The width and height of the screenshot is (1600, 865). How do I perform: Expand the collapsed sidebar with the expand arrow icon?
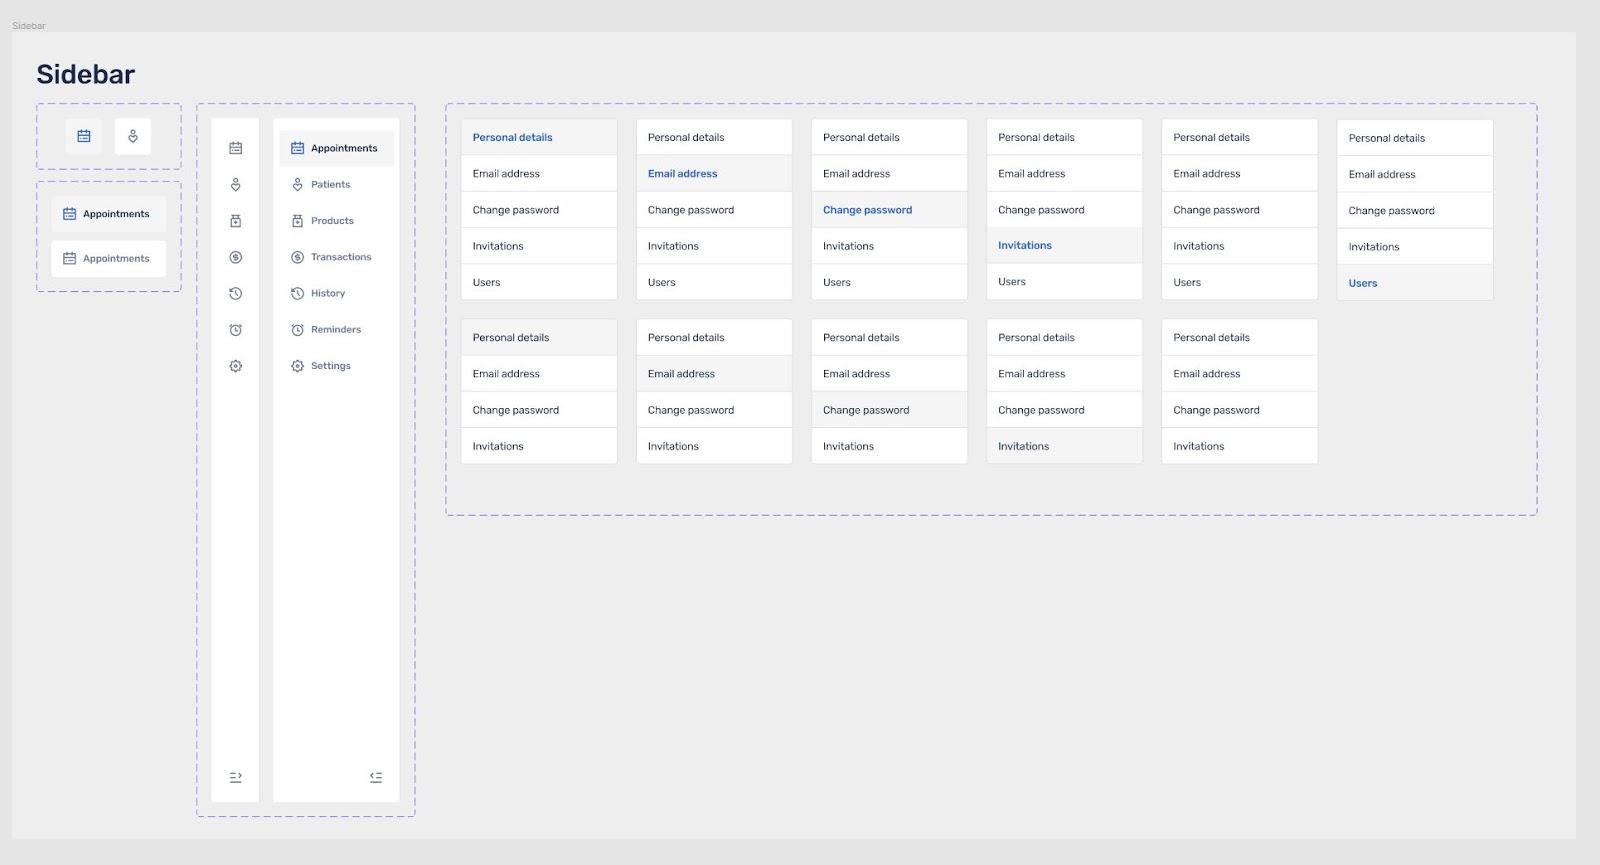pyautogui.click(x=236, y=777)
